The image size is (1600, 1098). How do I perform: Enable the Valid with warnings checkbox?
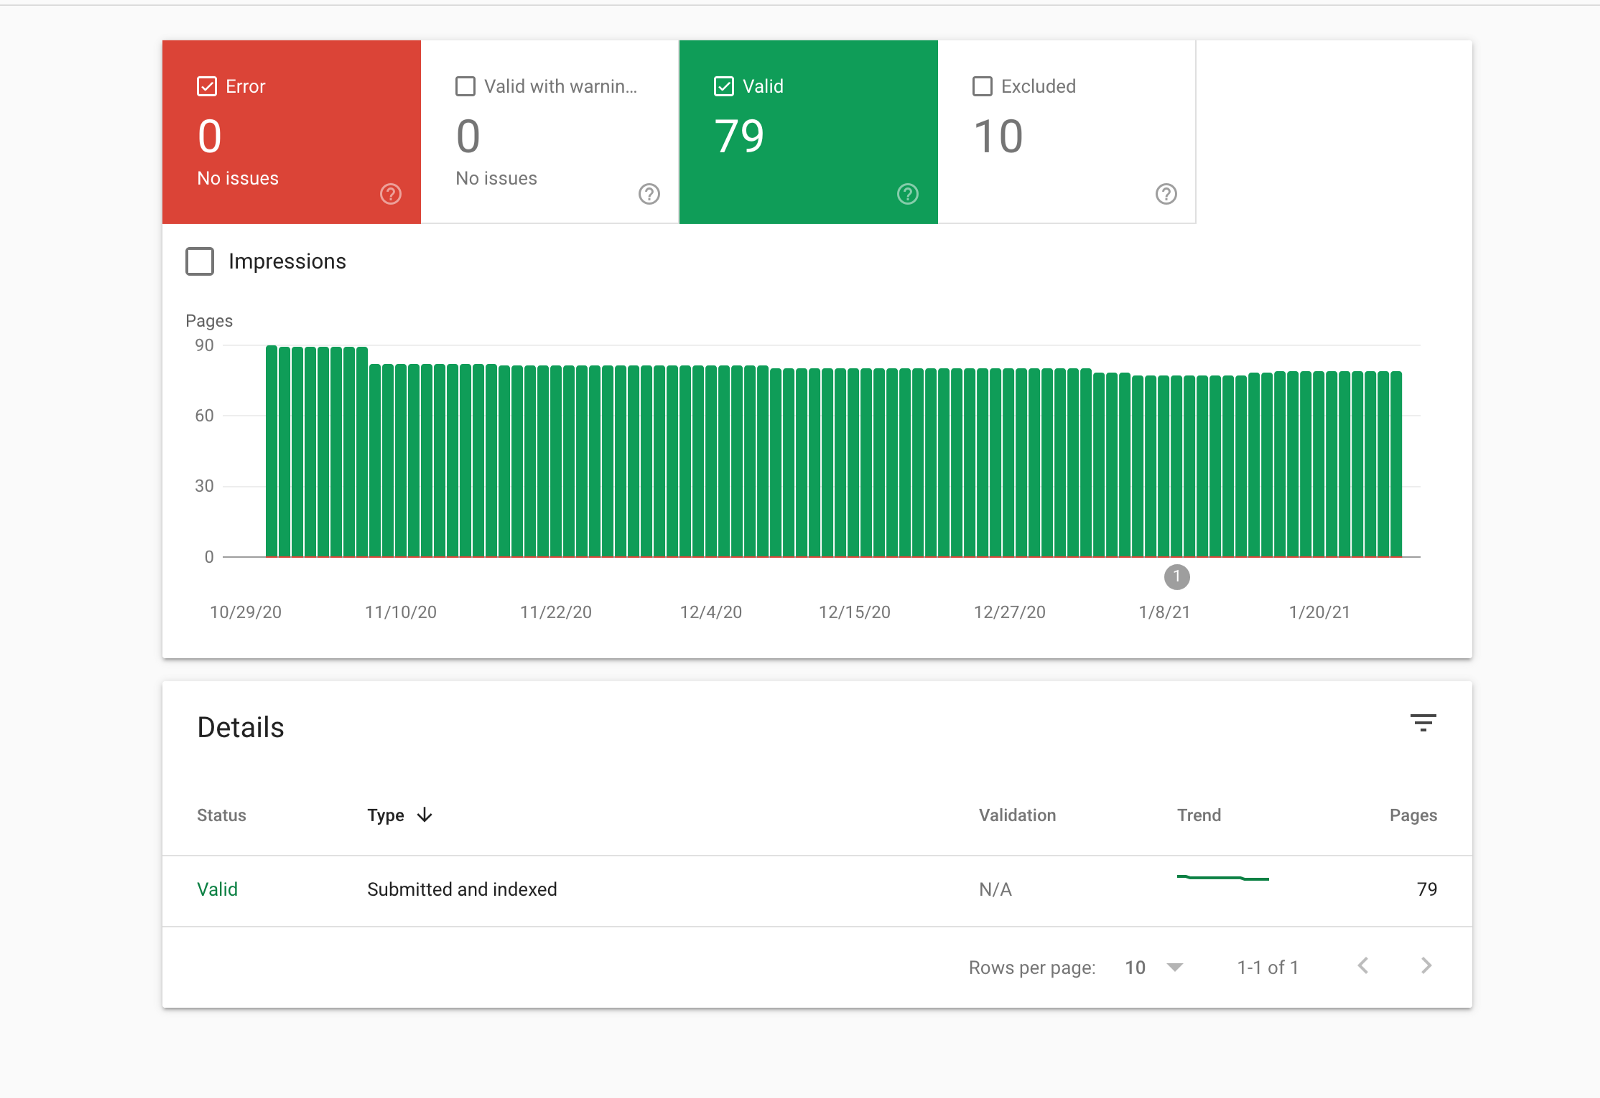[465, 86]
